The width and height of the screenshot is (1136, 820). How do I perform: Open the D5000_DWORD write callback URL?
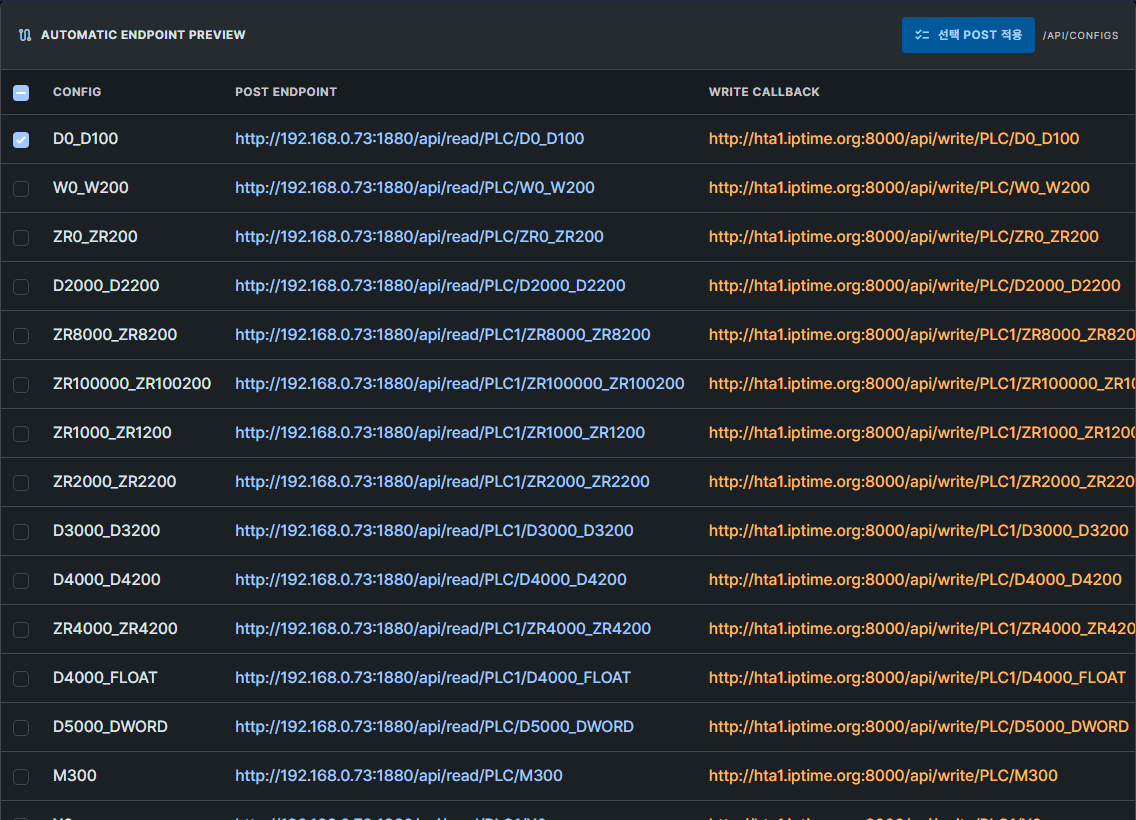(919, 727)
